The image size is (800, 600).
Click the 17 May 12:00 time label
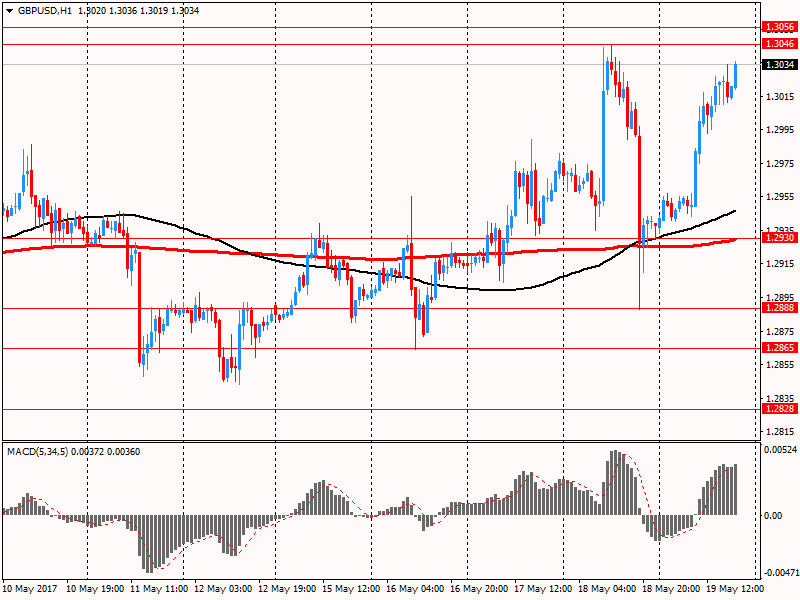click(x=543, y=589)
